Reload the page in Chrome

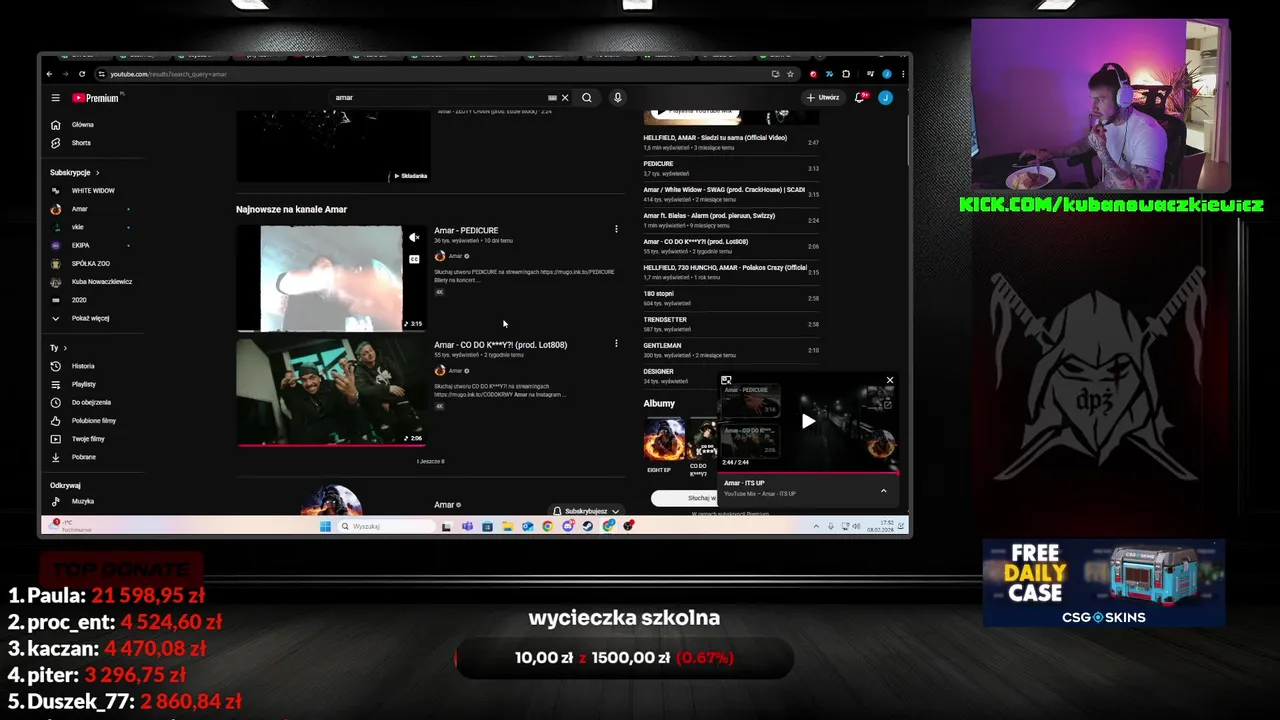pyautogui.click(x=82, y=74)
